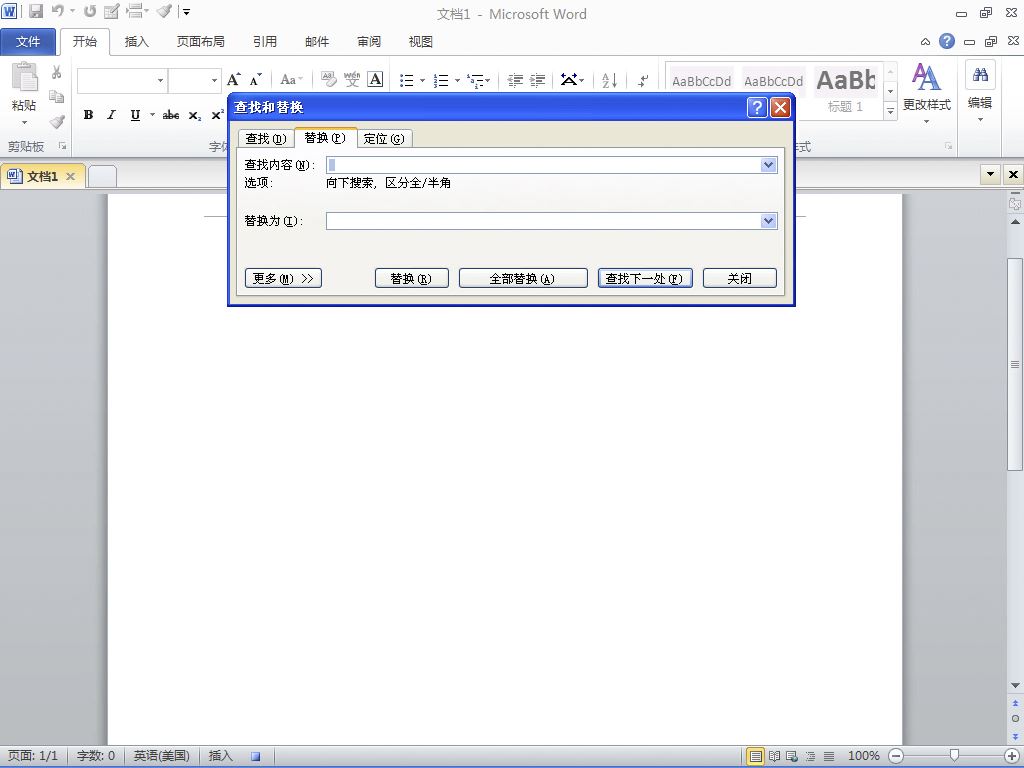Click the Clear Formatting eraser icon
Screen dimensions: 1024x768
tap(328, 80)
